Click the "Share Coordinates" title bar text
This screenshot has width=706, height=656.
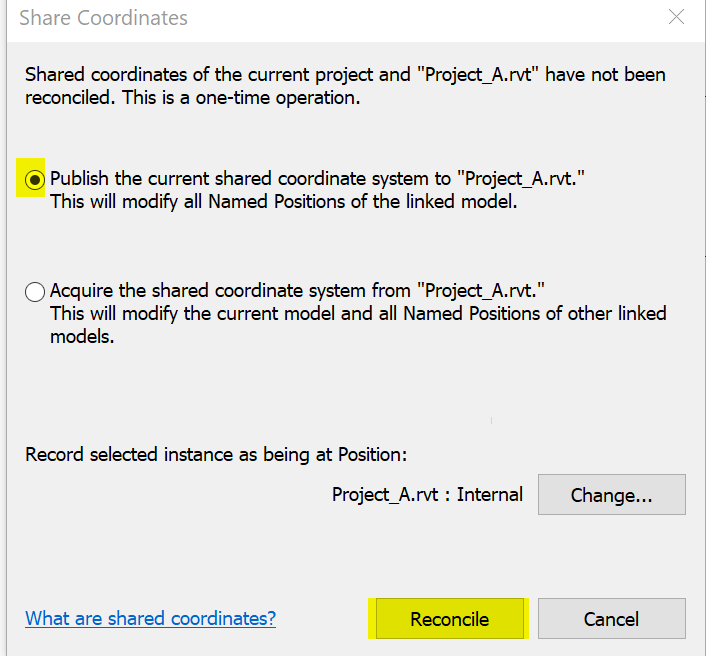click(x=103, y=18)
